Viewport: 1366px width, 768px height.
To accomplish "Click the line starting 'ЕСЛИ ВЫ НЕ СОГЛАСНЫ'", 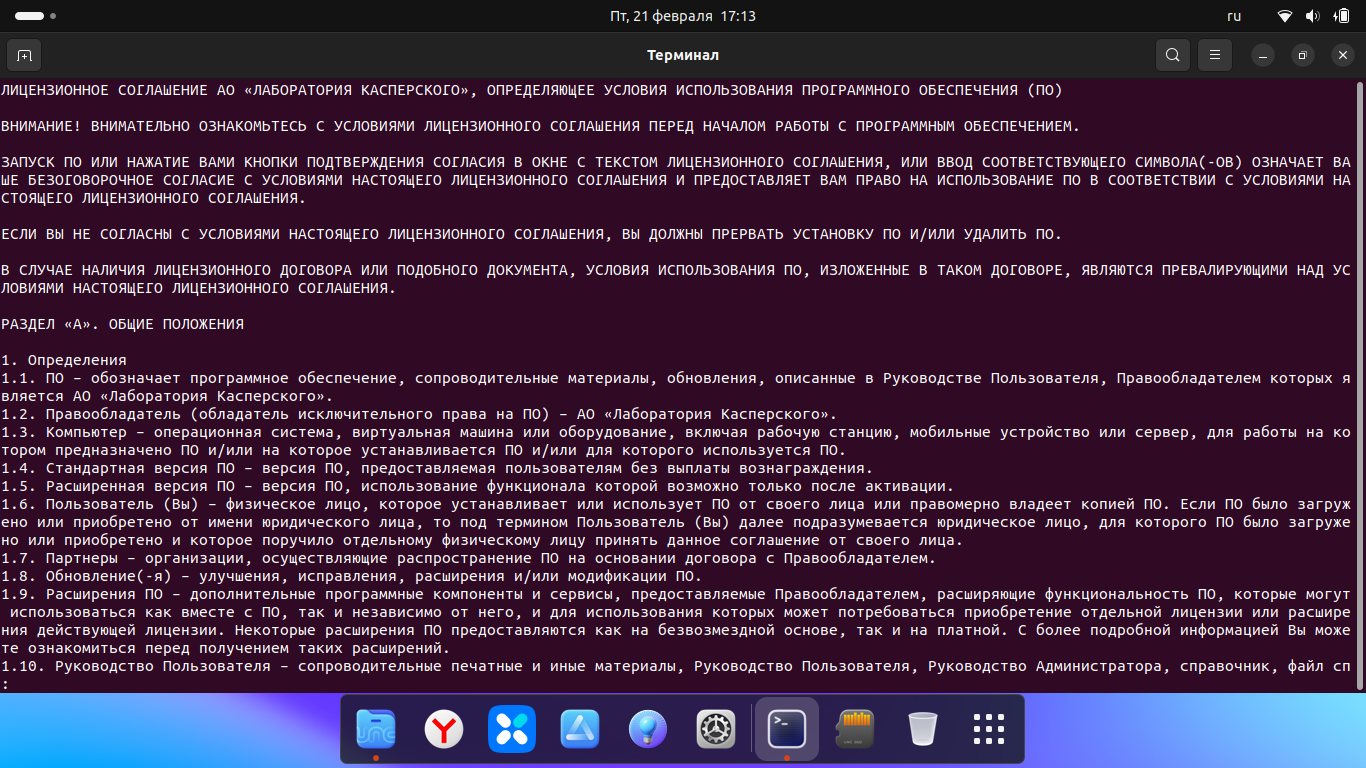I will [x=532, y=234].
